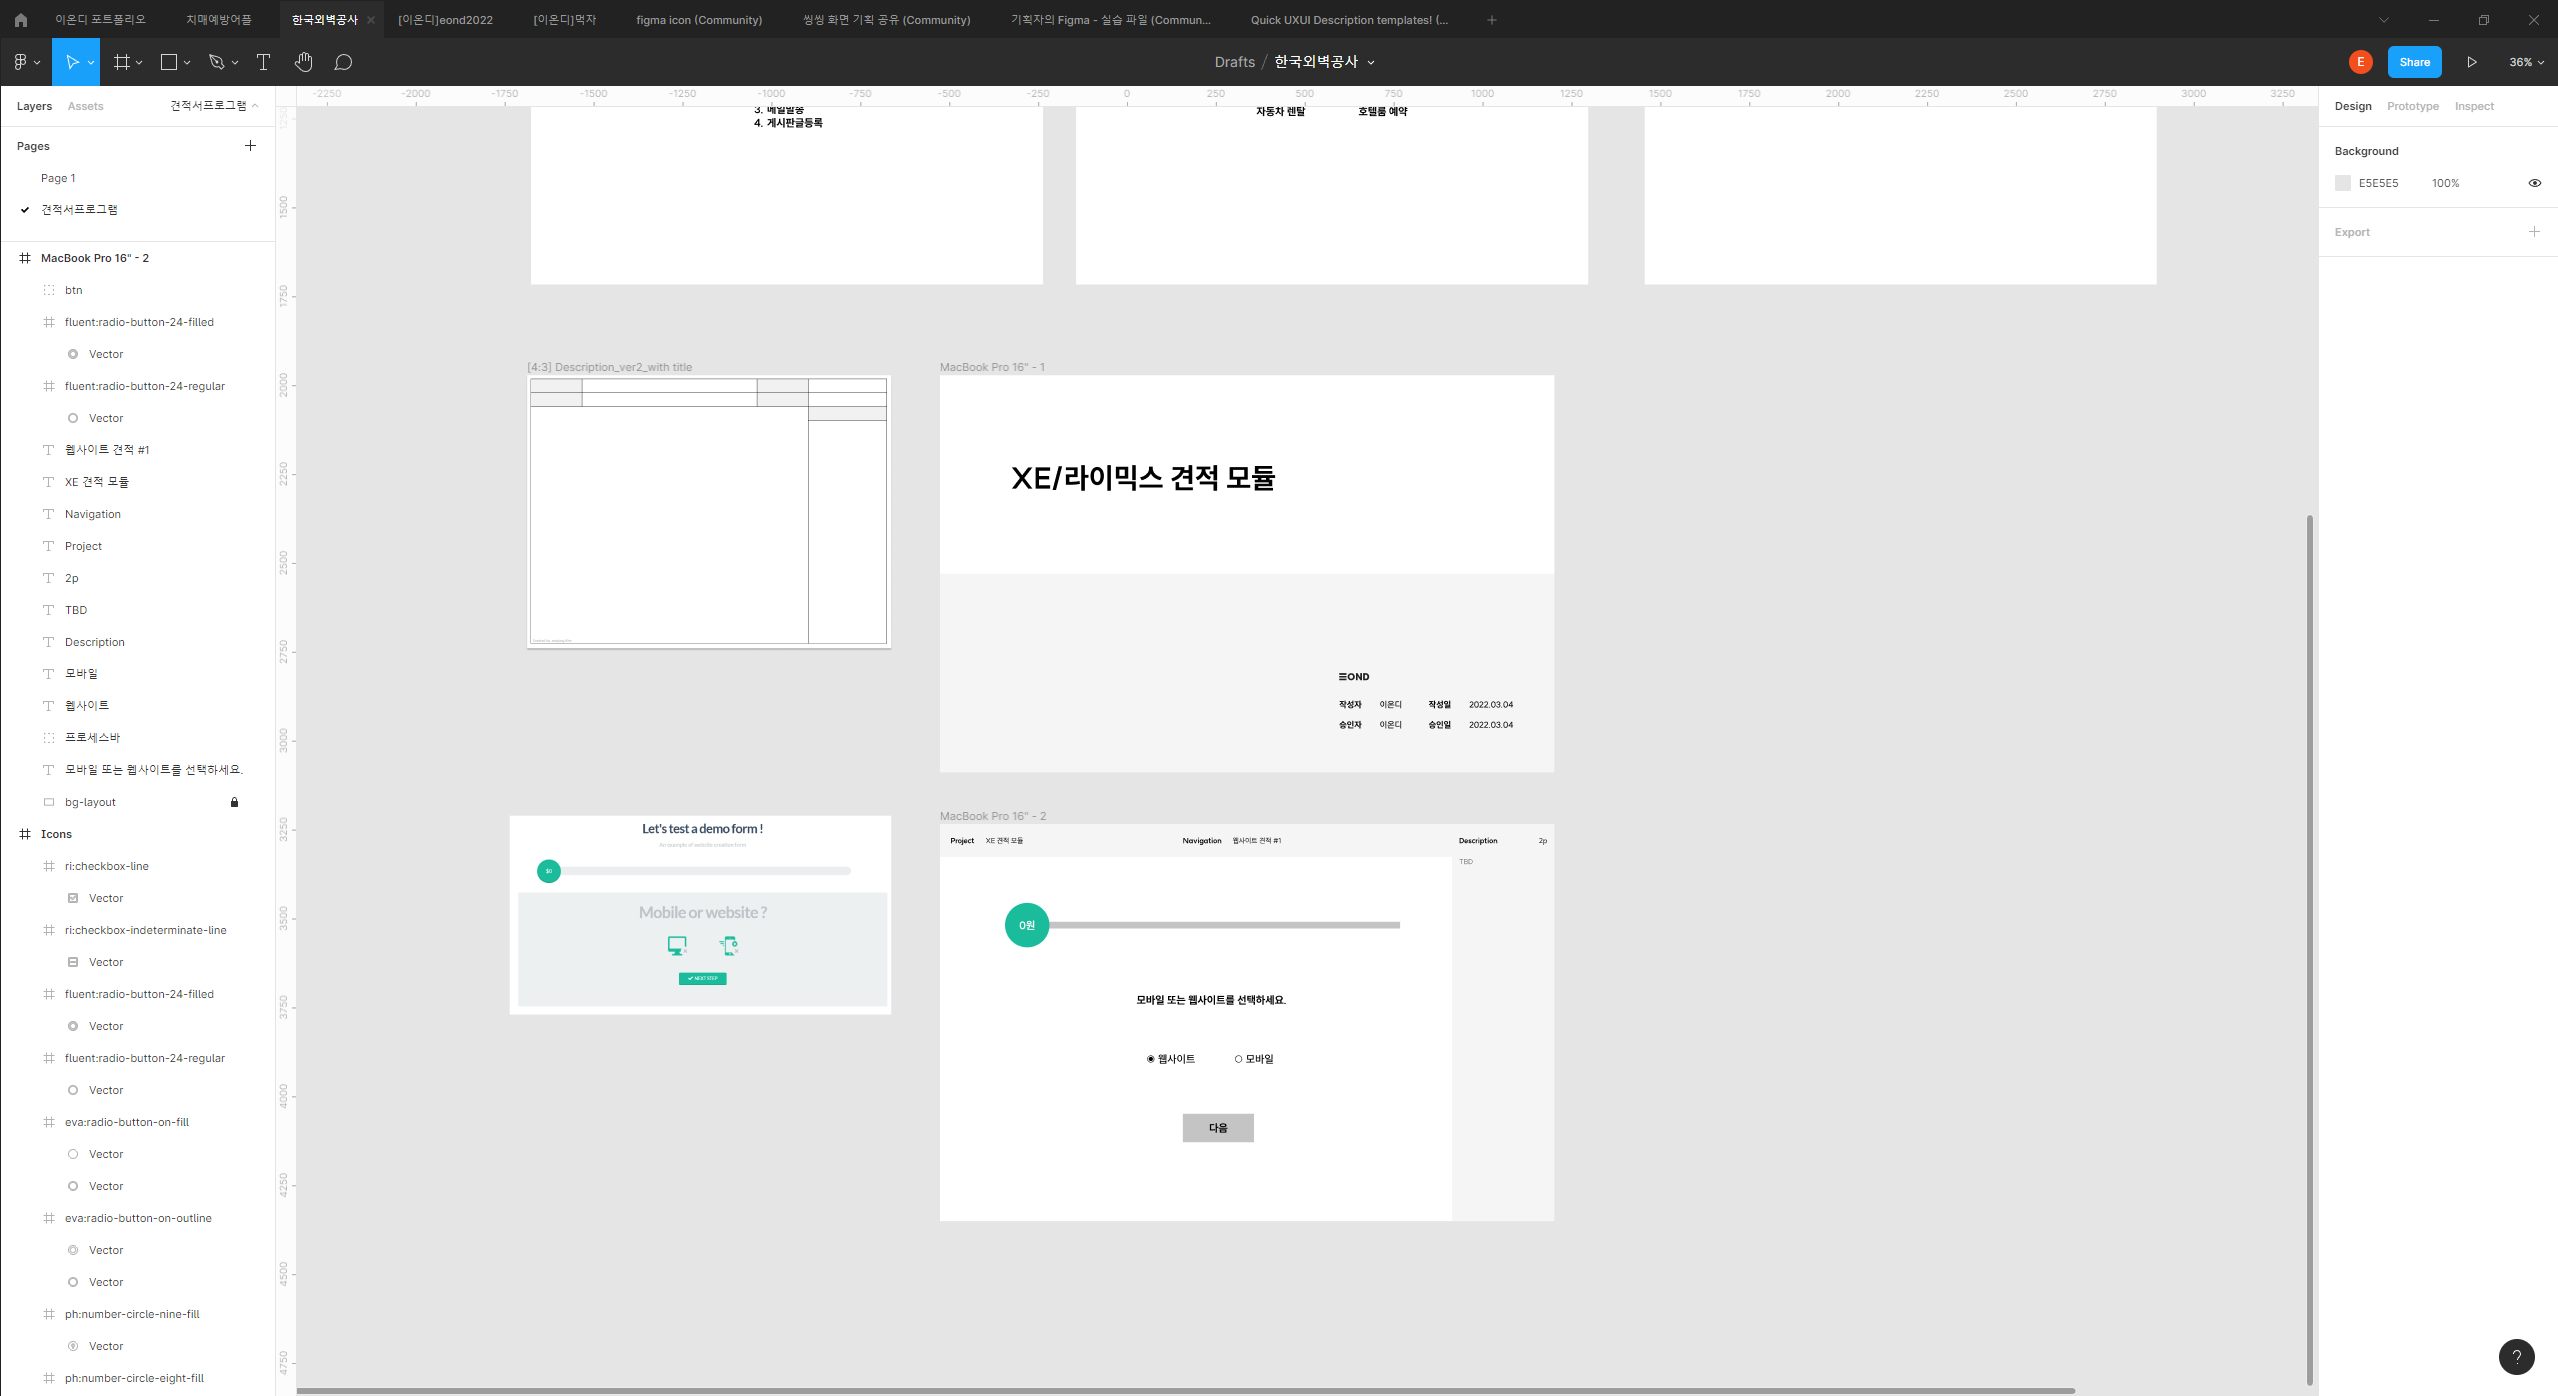Screen dimensions: 2558x1396
Task: Click frame icon of Icons layer
Action: 25,834
